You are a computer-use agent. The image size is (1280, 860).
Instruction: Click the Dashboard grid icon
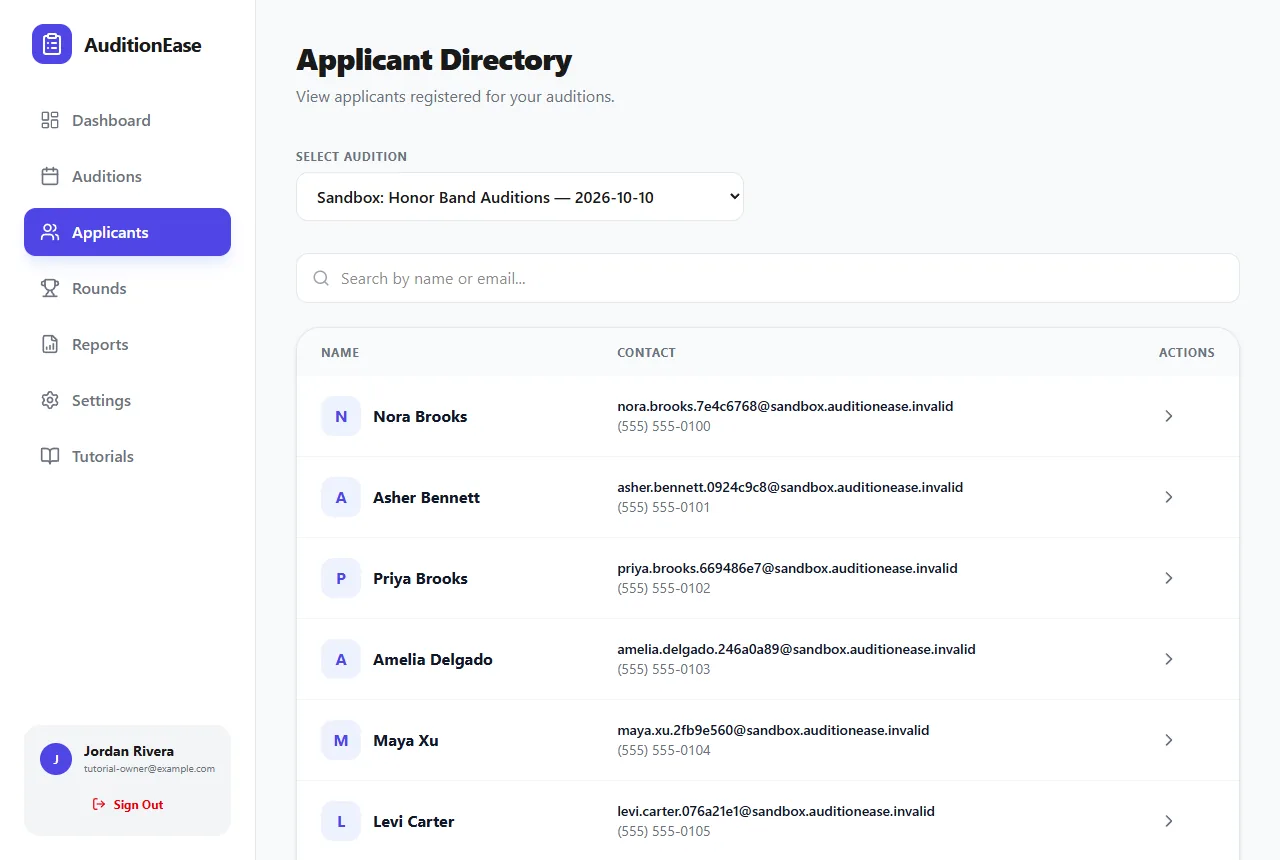50,120
